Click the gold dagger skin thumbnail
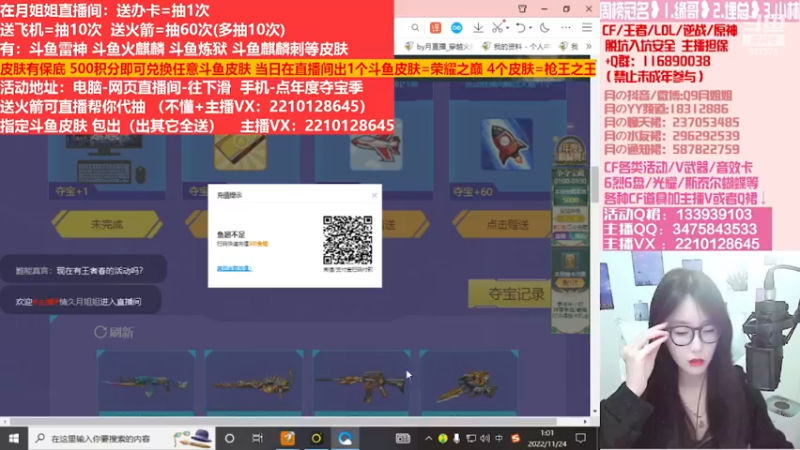800x450 pixels. [x=469, y=382]
